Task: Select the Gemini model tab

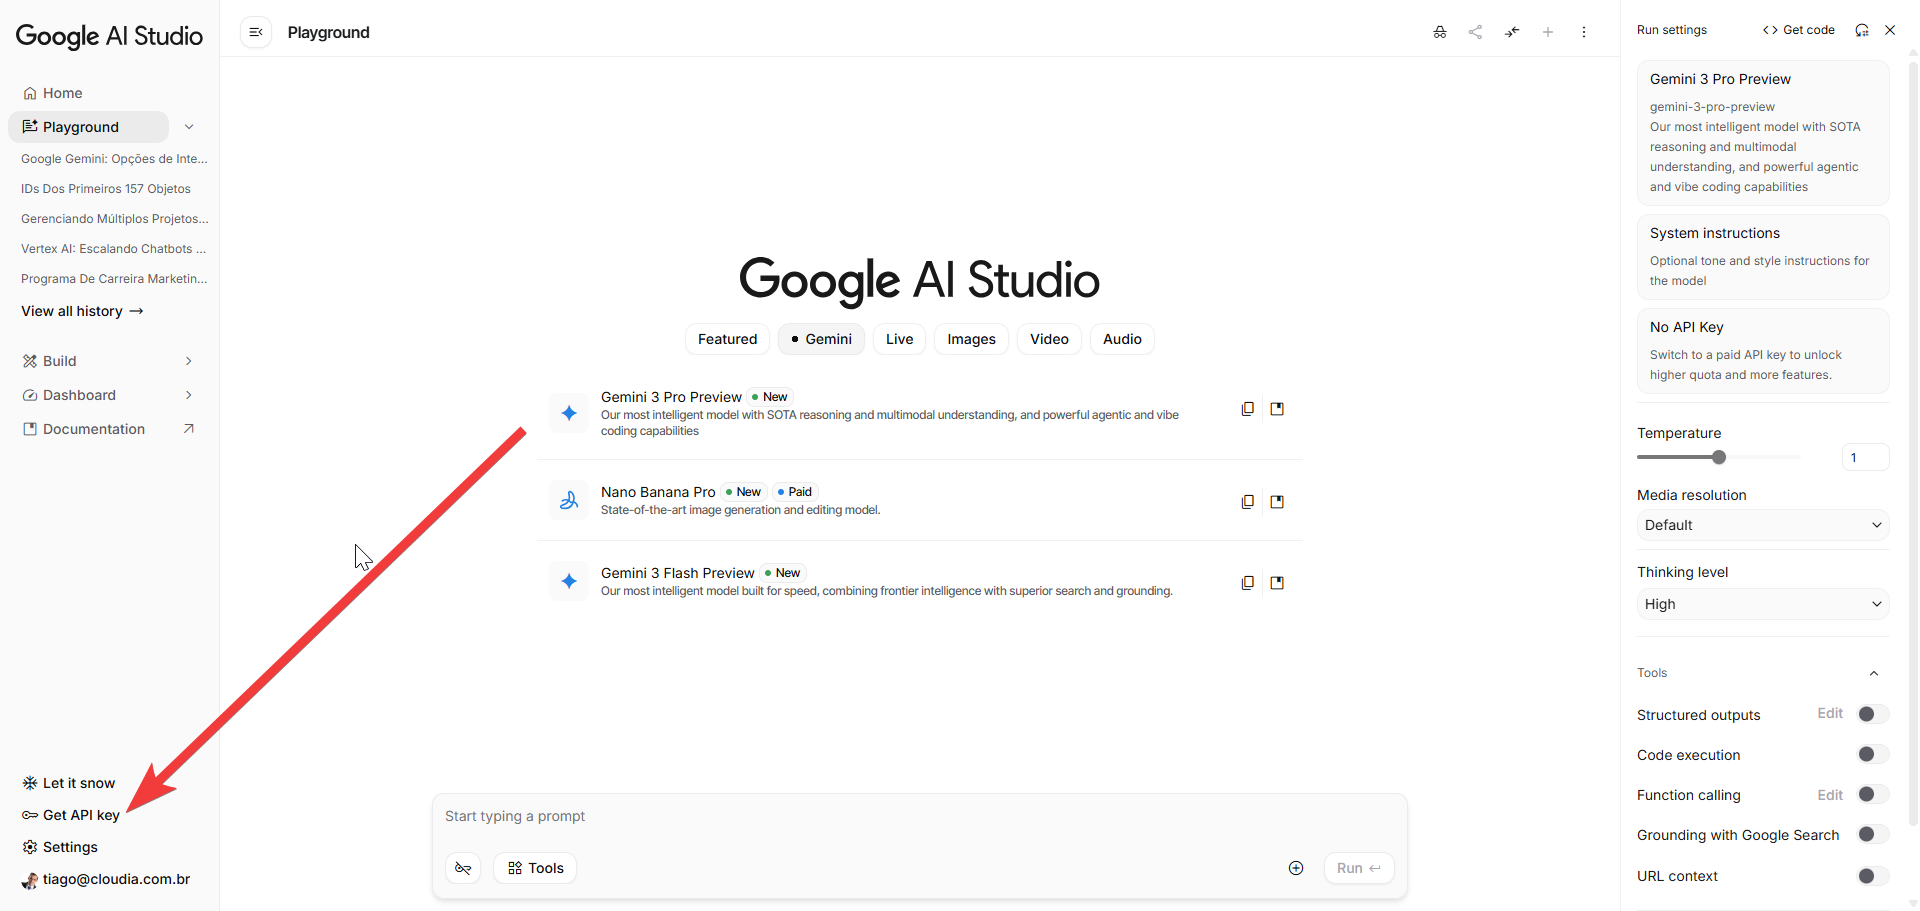Action: [821, 339]
